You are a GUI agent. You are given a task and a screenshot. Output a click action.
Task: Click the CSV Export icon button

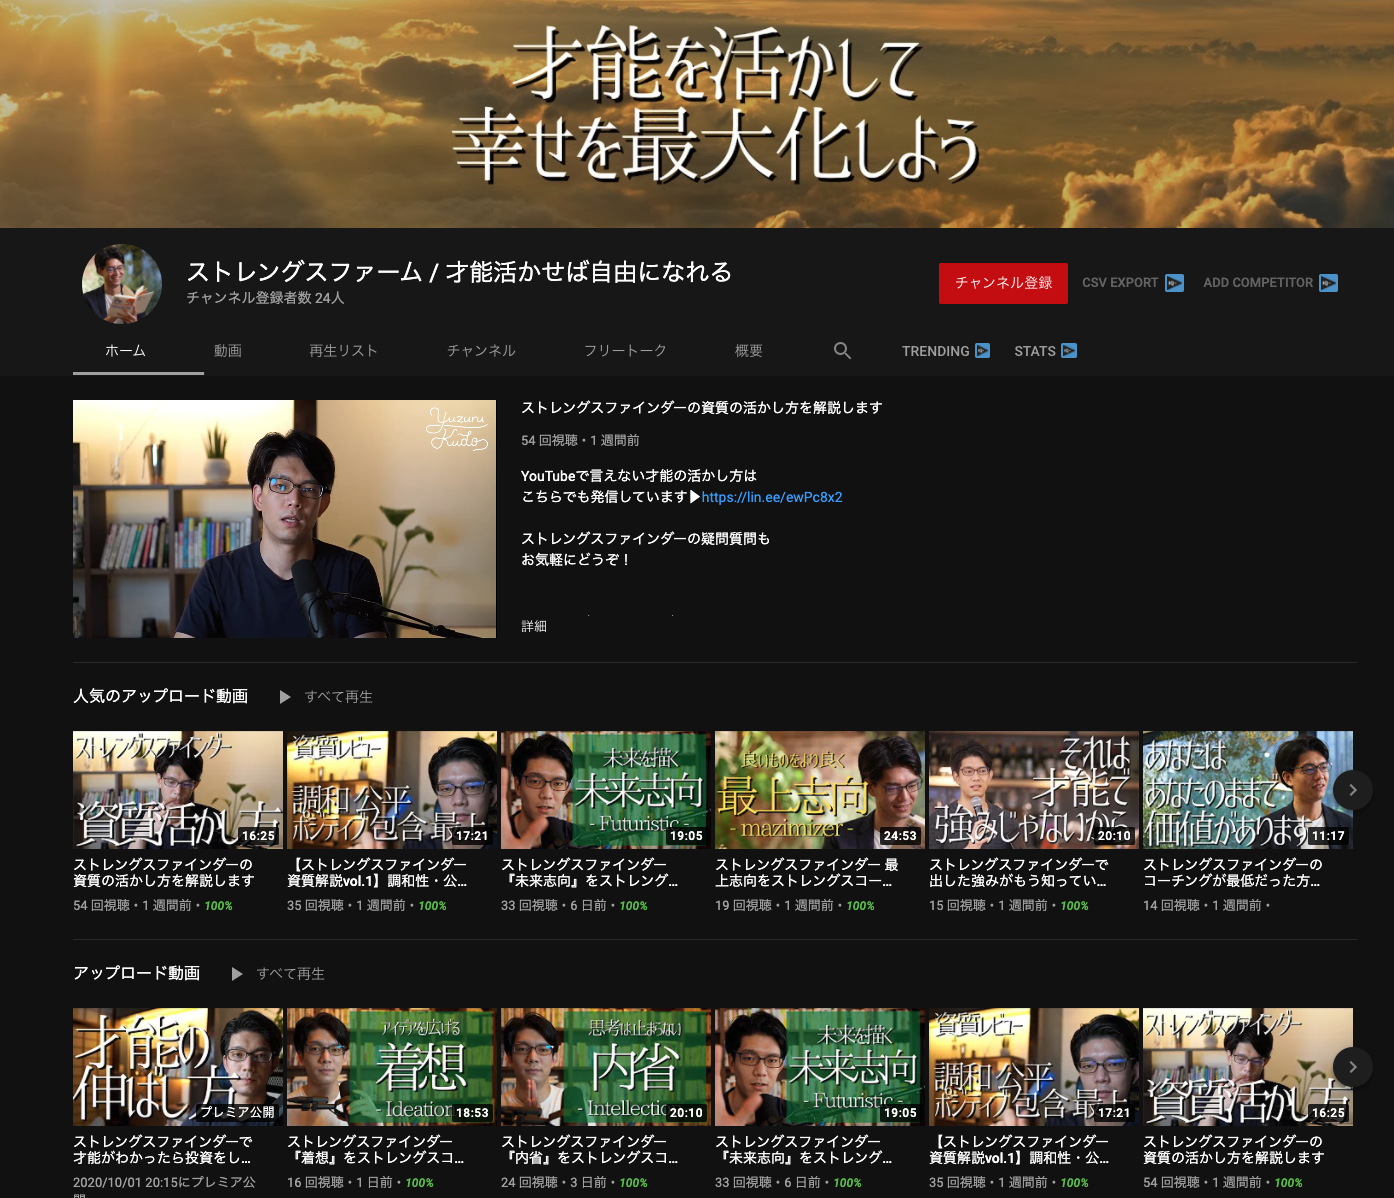click(x=1174, y=283)
